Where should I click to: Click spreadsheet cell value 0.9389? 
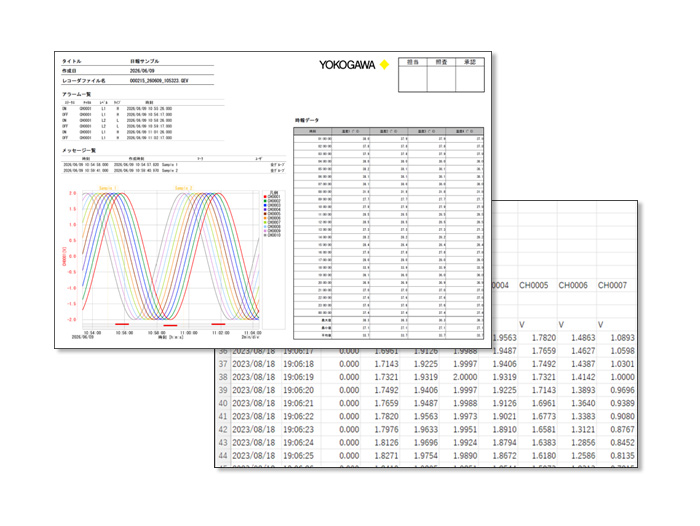point(622,403)
